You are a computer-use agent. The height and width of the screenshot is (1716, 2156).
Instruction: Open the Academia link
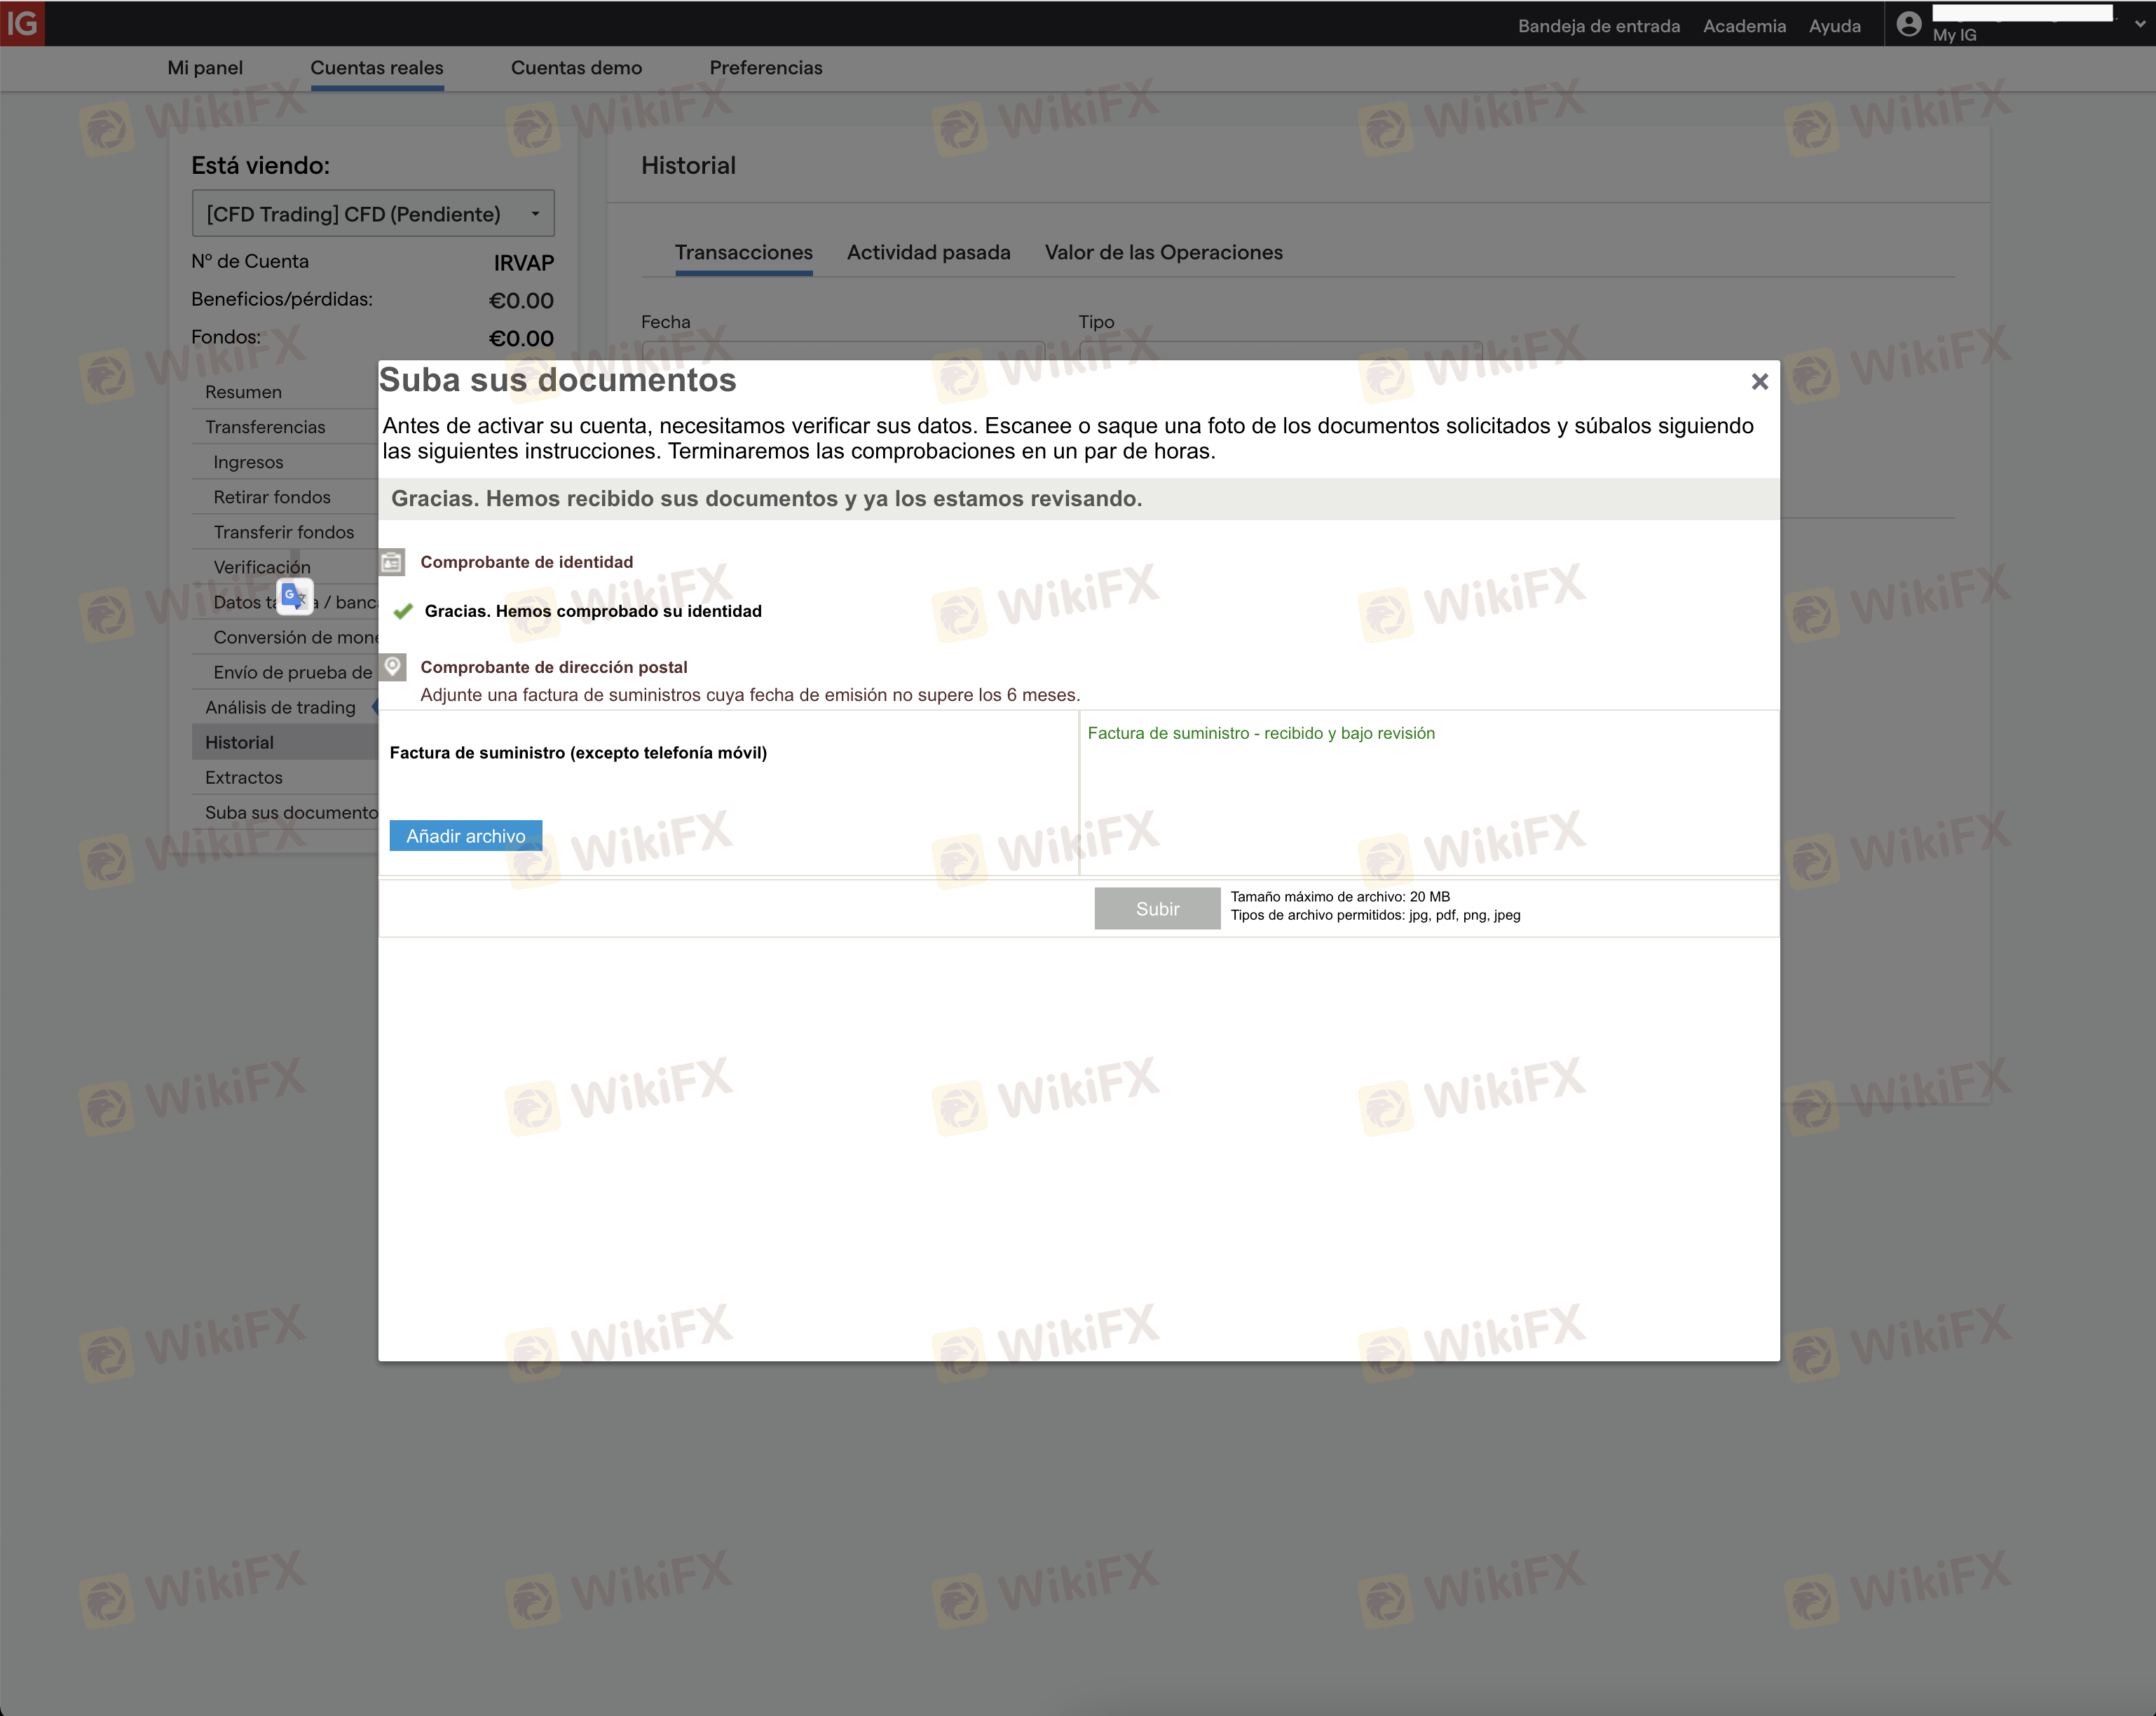[x=1744, y=26]
